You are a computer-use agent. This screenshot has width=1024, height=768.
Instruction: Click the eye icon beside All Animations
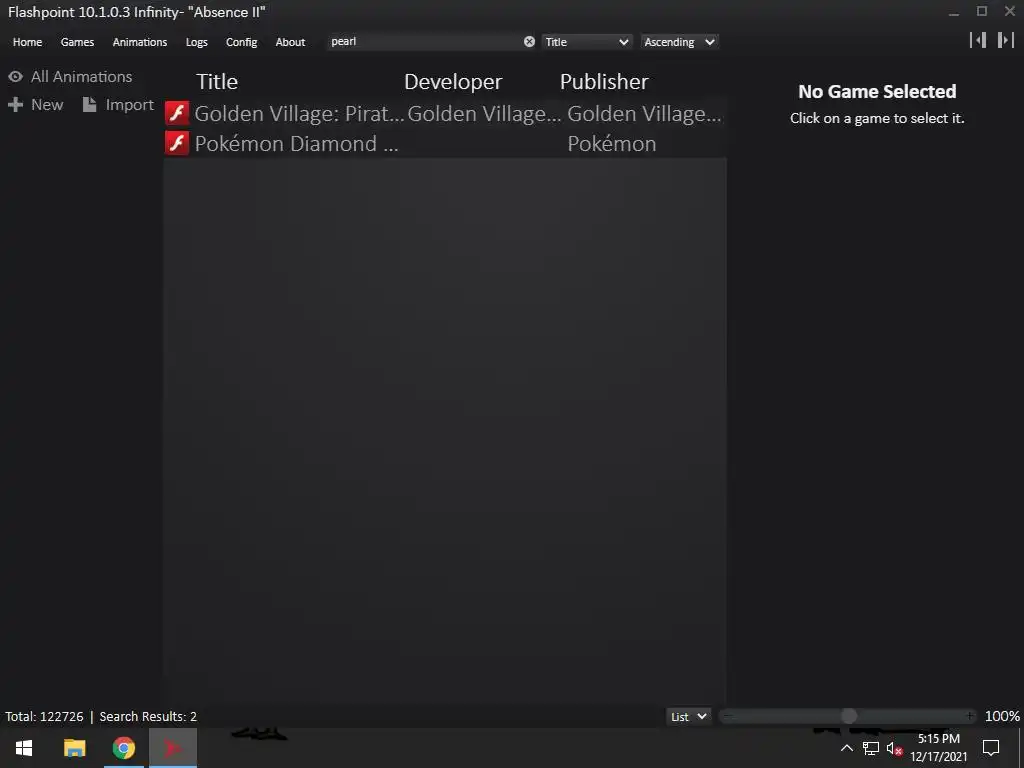(16, 76)
